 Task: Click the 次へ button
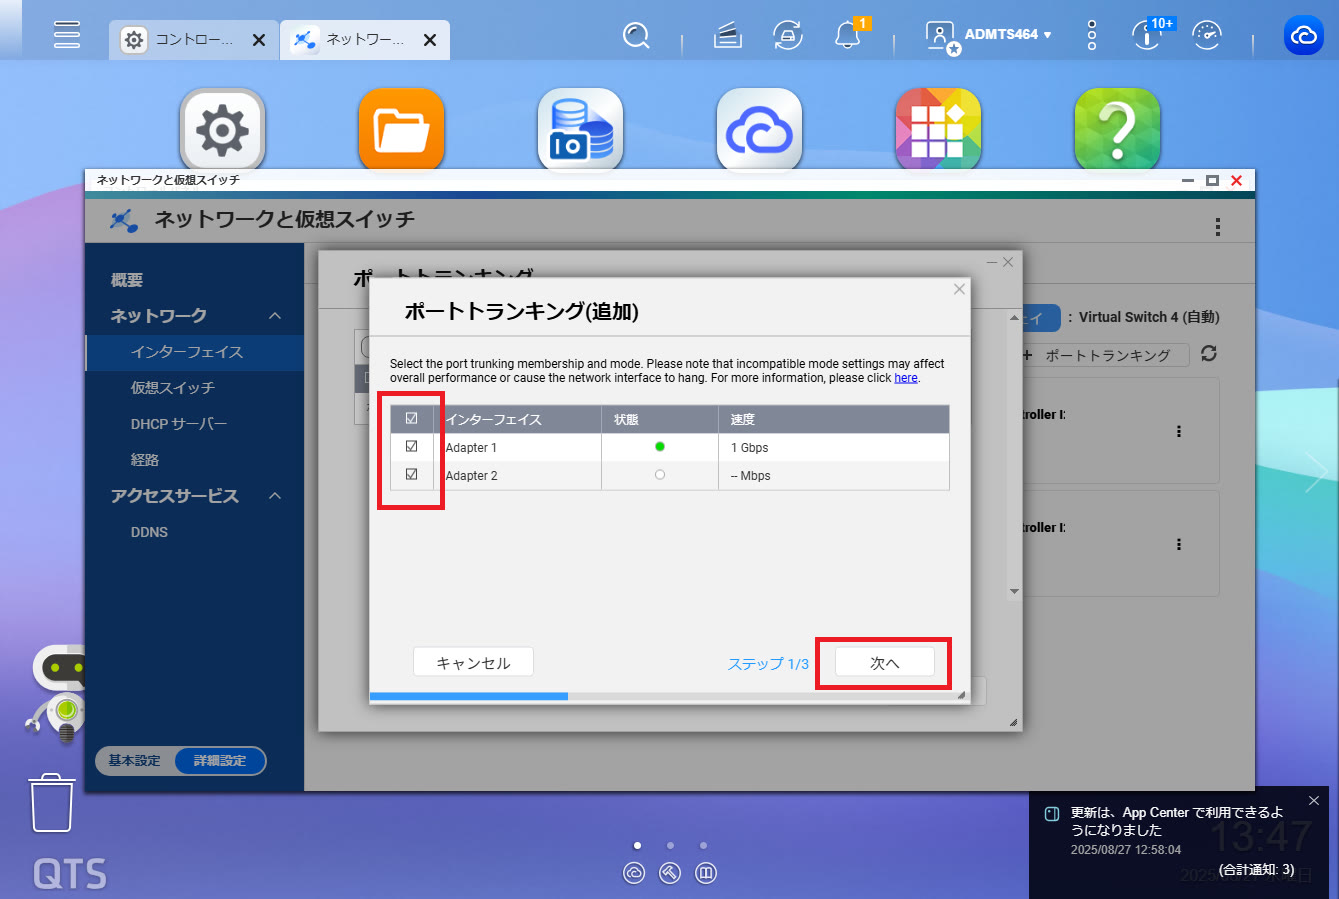coord(884,663)
